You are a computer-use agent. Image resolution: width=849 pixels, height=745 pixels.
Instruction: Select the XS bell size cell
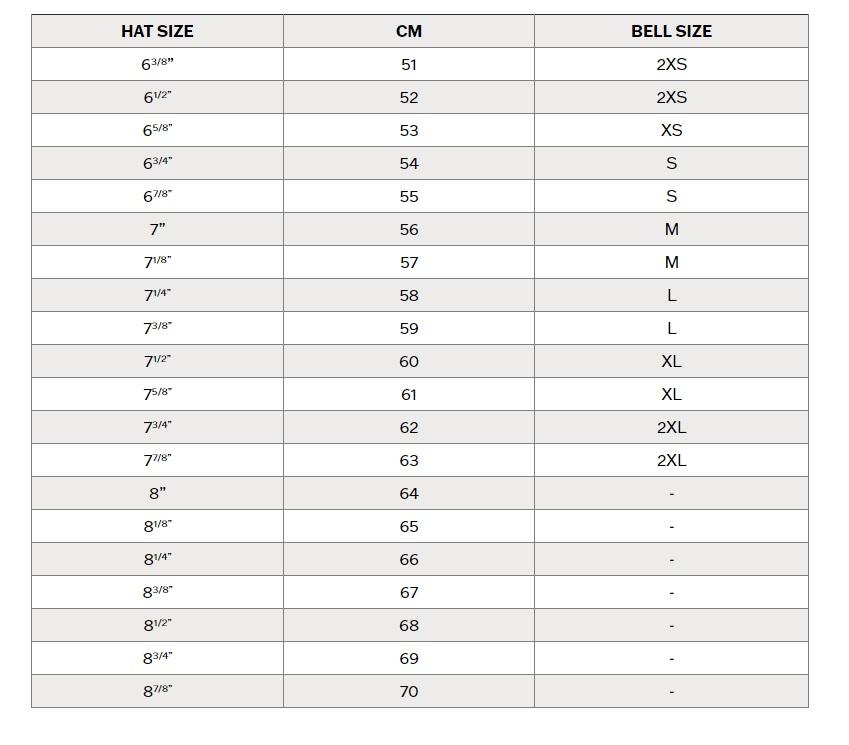point(671,130)
